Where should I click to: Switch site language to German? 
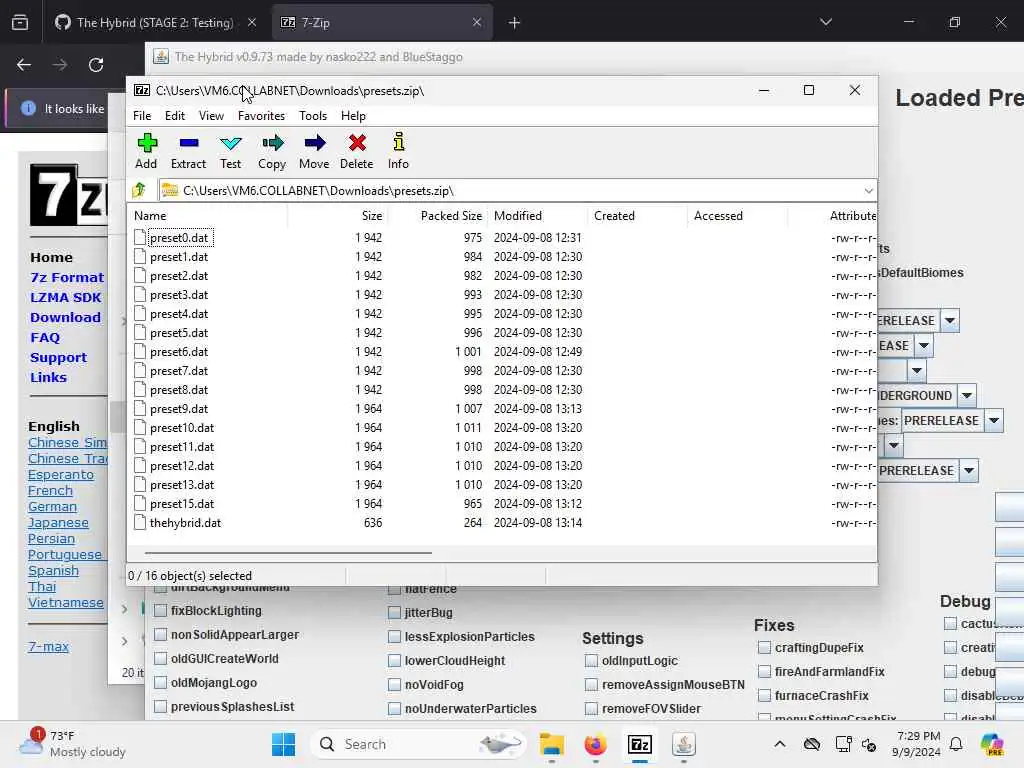pos(52,507)
